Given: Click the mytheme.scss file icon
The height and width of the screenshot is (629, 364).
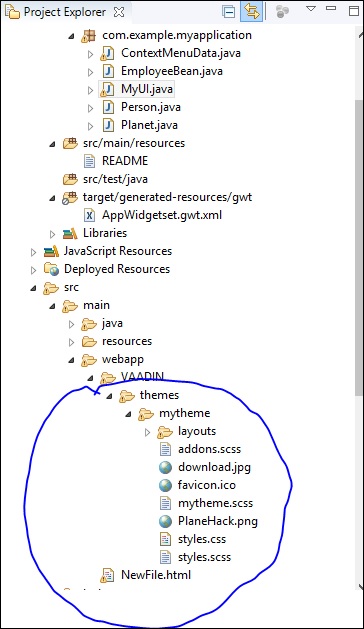Looking at the screenshot, I should coord(165,503).
